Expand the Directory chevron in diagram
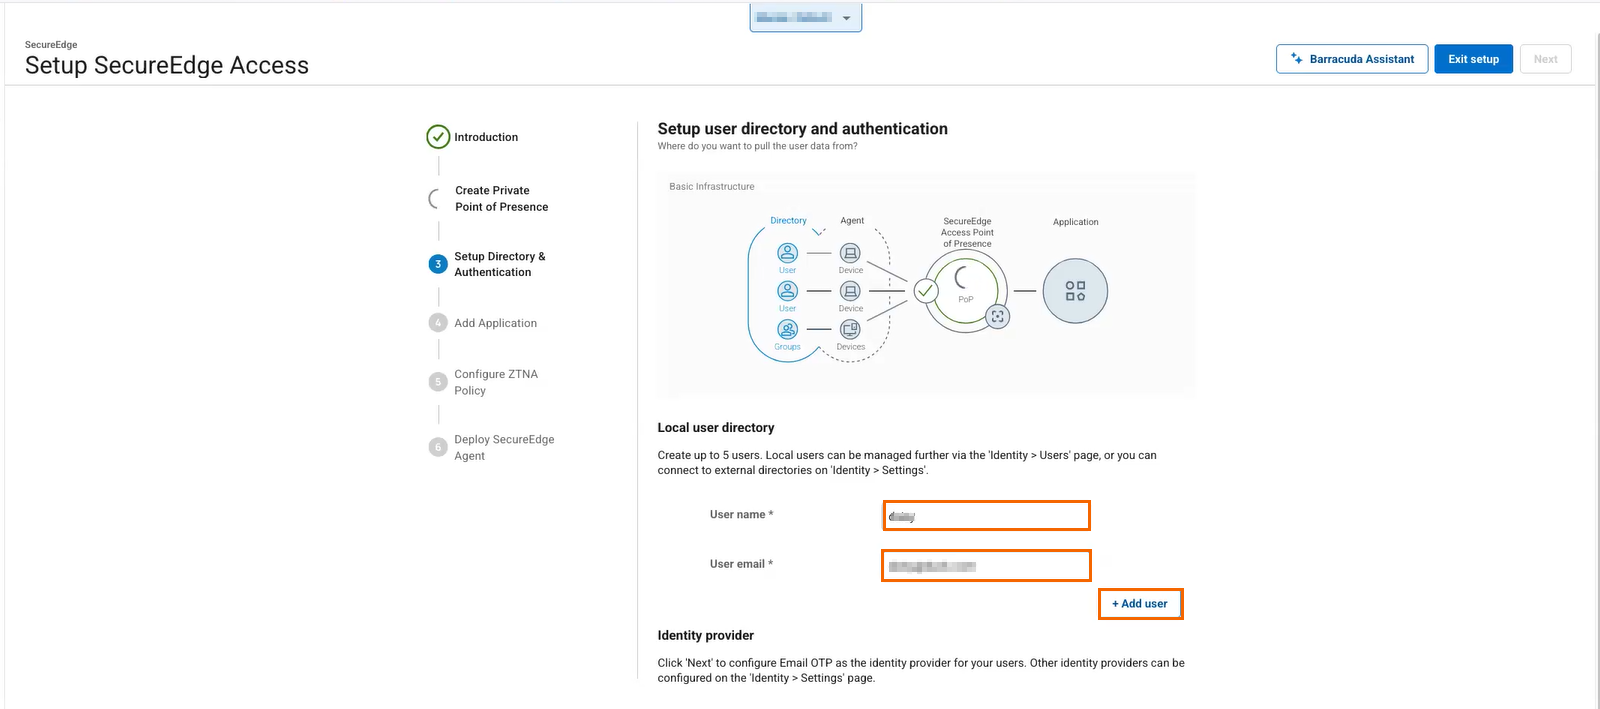The width and height of the screenshot is (1600, 709). pyautogui.click(x=818, y=232)
